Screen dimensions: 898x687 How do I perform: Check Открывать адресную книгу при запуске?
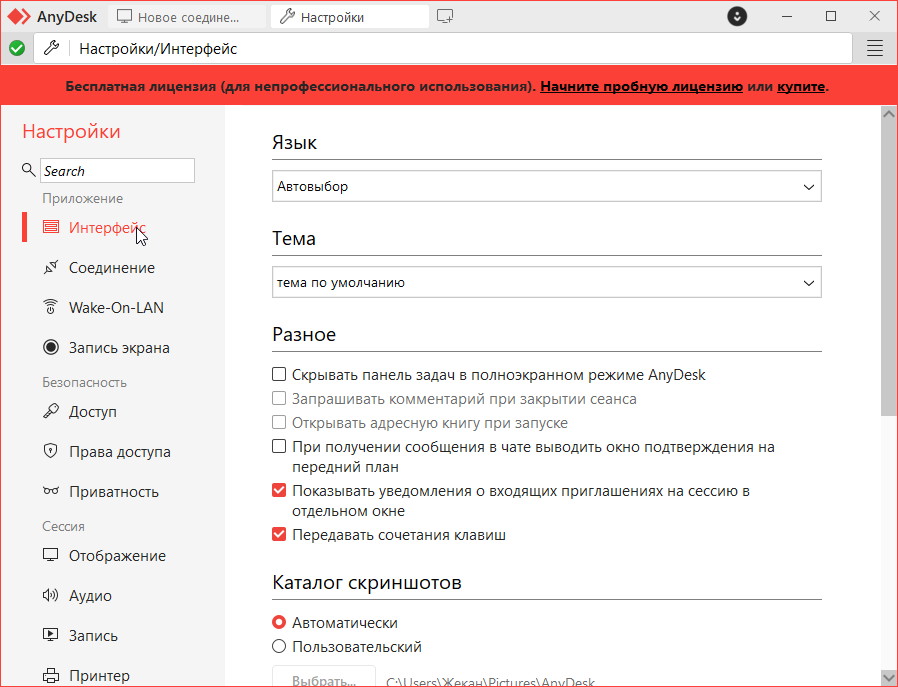pyautogui.click(x=279, y=423)
